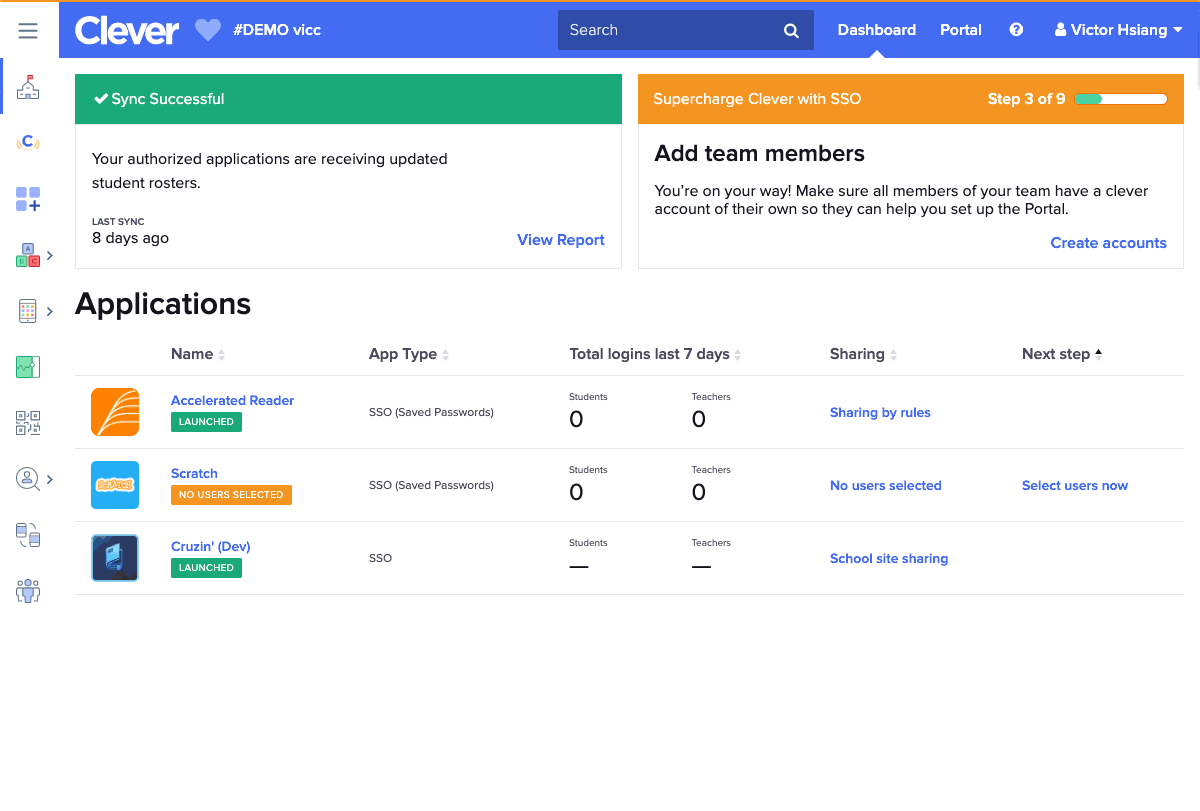This screenshot has height=811, width=1200.
Task: Open the hamburger menu in the sidebar
Action: (28, 31)
